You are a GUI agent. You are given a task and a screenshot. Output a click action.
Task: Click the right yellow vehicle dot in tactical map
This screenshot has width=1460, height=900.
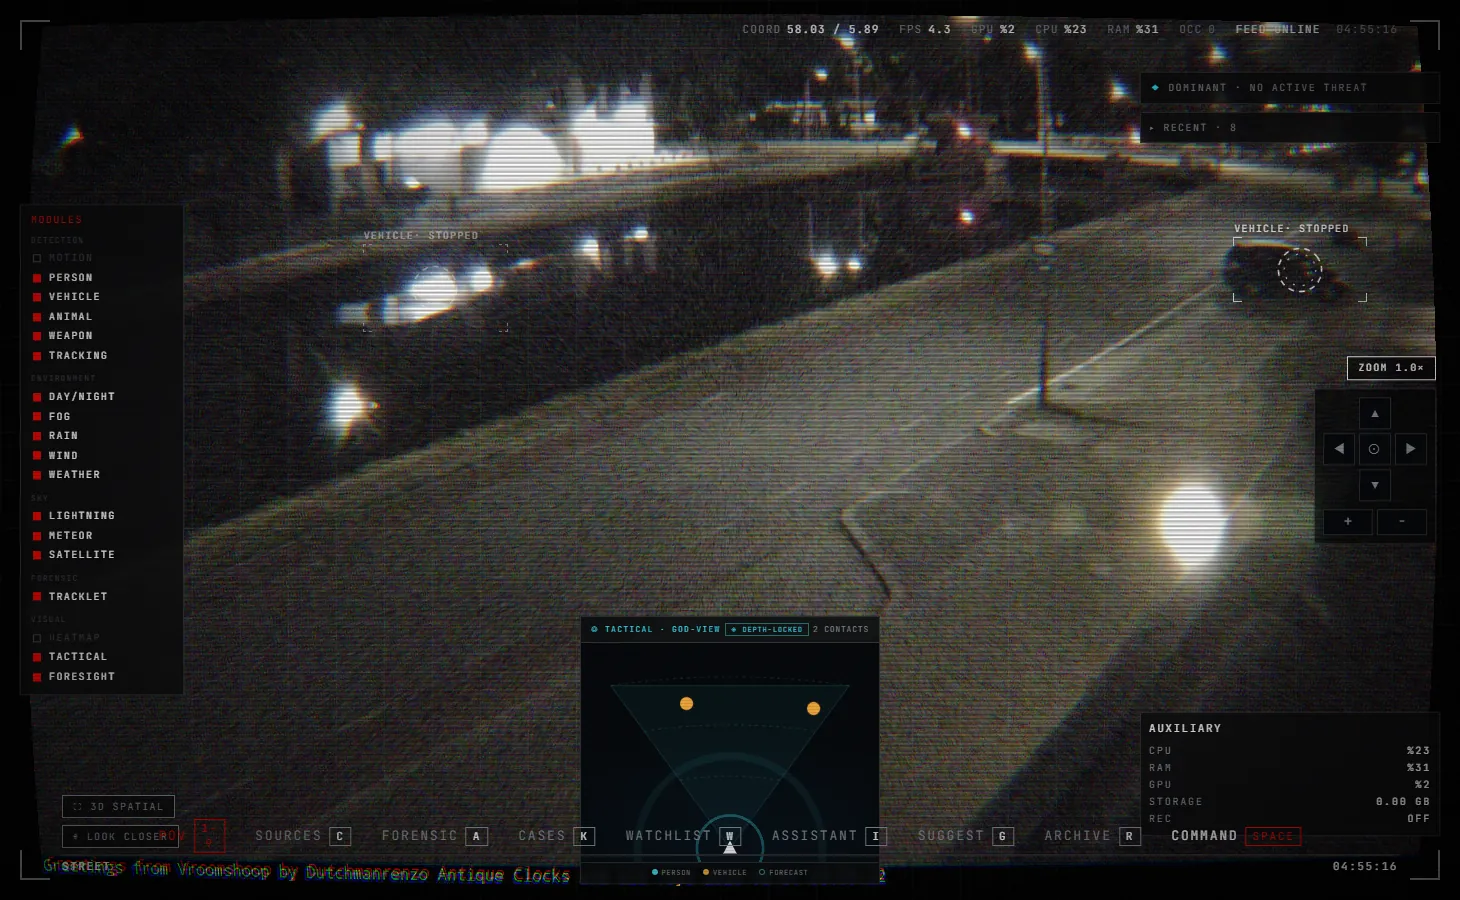[x=813, y=708]
